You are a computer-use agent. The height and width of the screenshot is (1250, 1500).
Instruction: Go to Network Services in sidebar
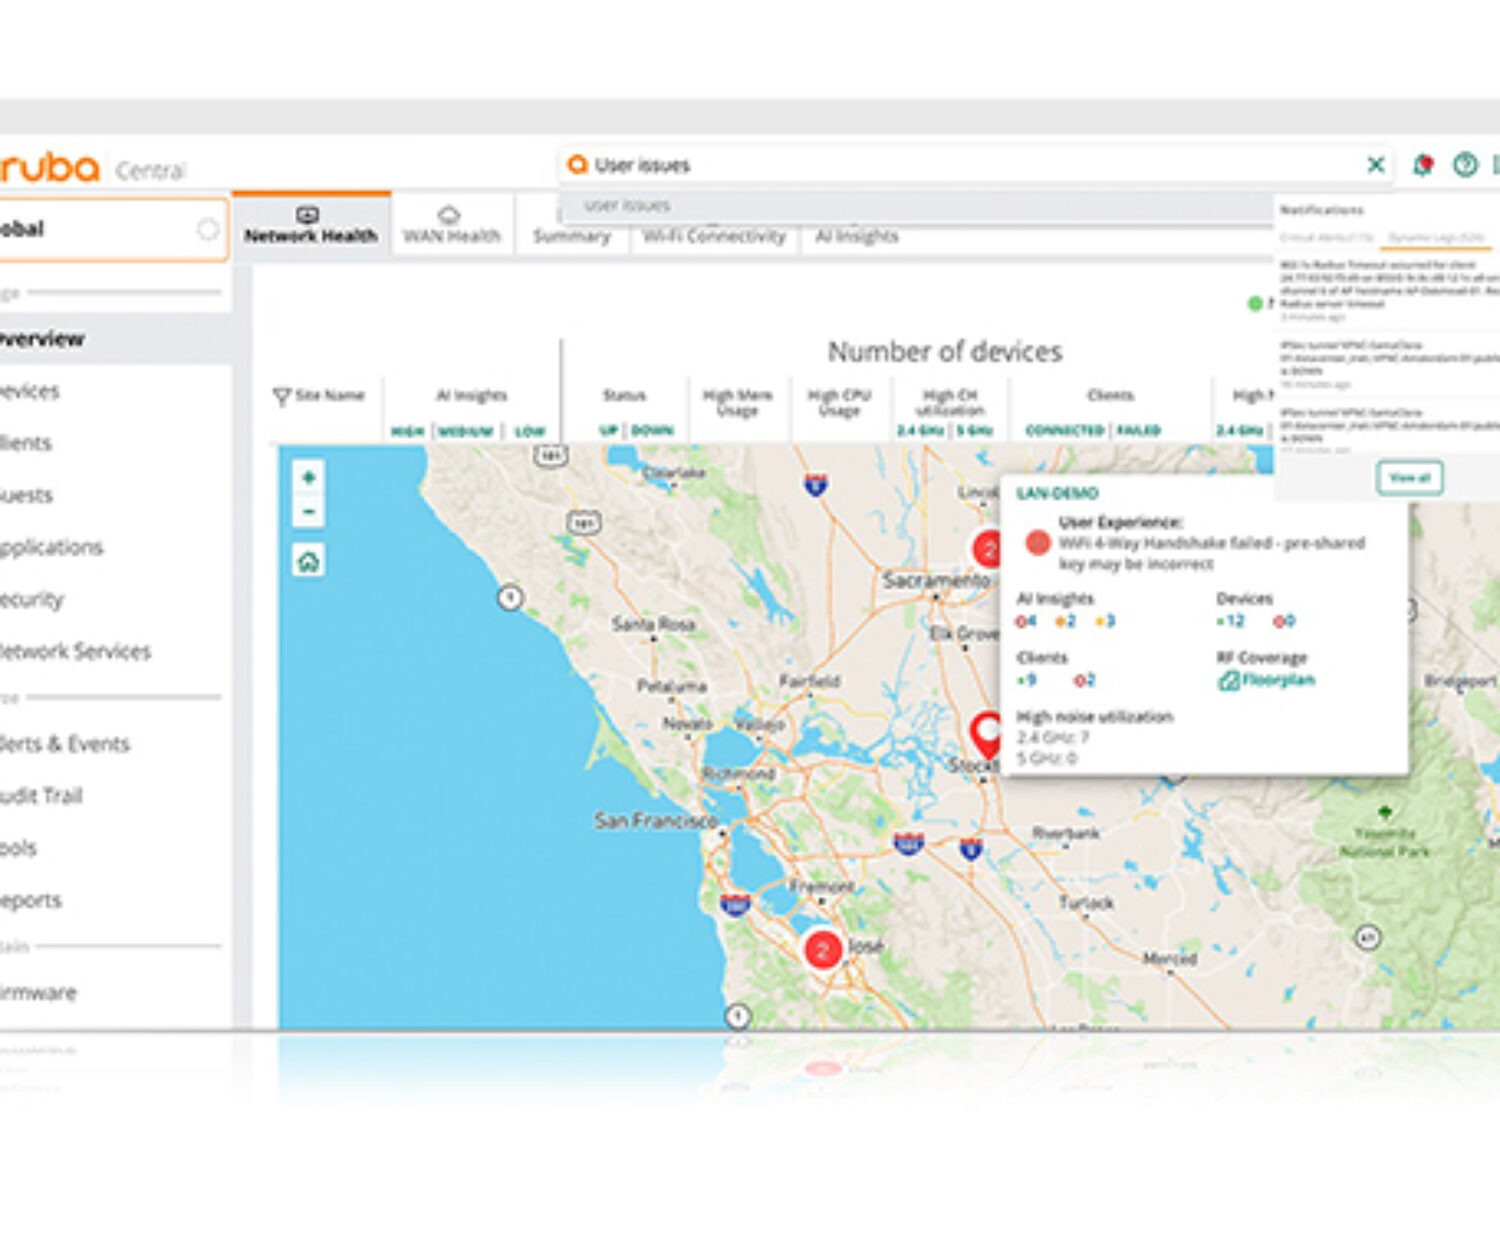76,652
